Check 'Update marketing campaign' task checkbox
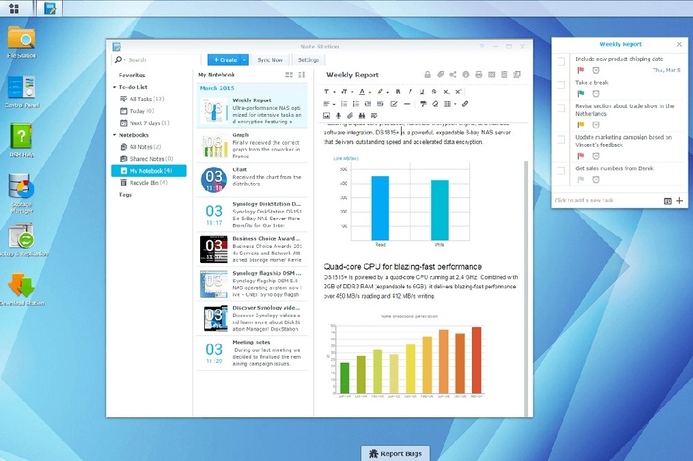Viewport: 693px width, 461px height. tap(561, 140)
